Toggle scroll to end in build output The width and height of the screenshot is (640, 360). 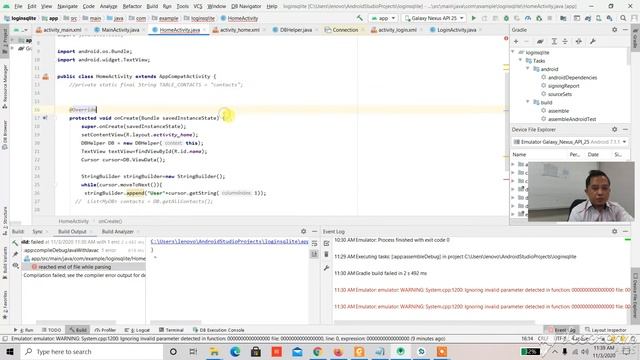click(314, 254)
